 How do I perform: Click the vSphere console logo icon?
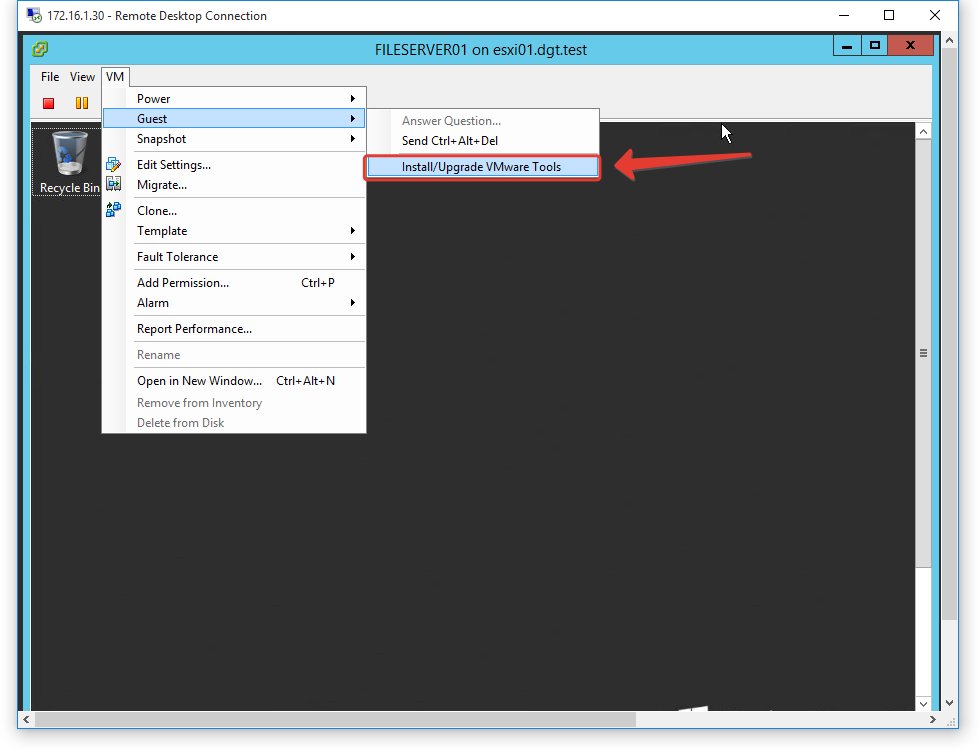(x=41, y=49)
